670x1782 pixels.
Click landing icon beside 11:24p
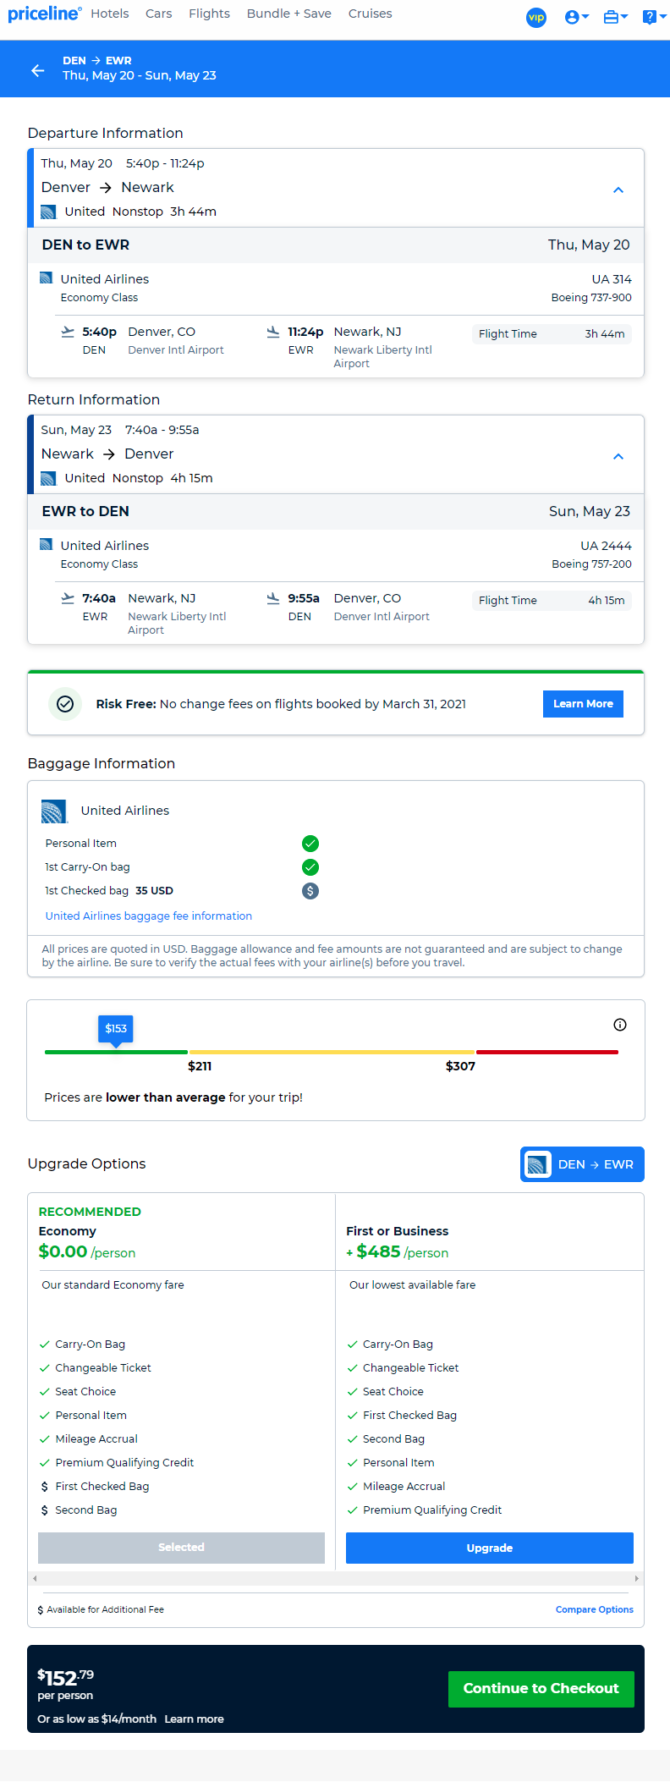[x=273, y=331]
